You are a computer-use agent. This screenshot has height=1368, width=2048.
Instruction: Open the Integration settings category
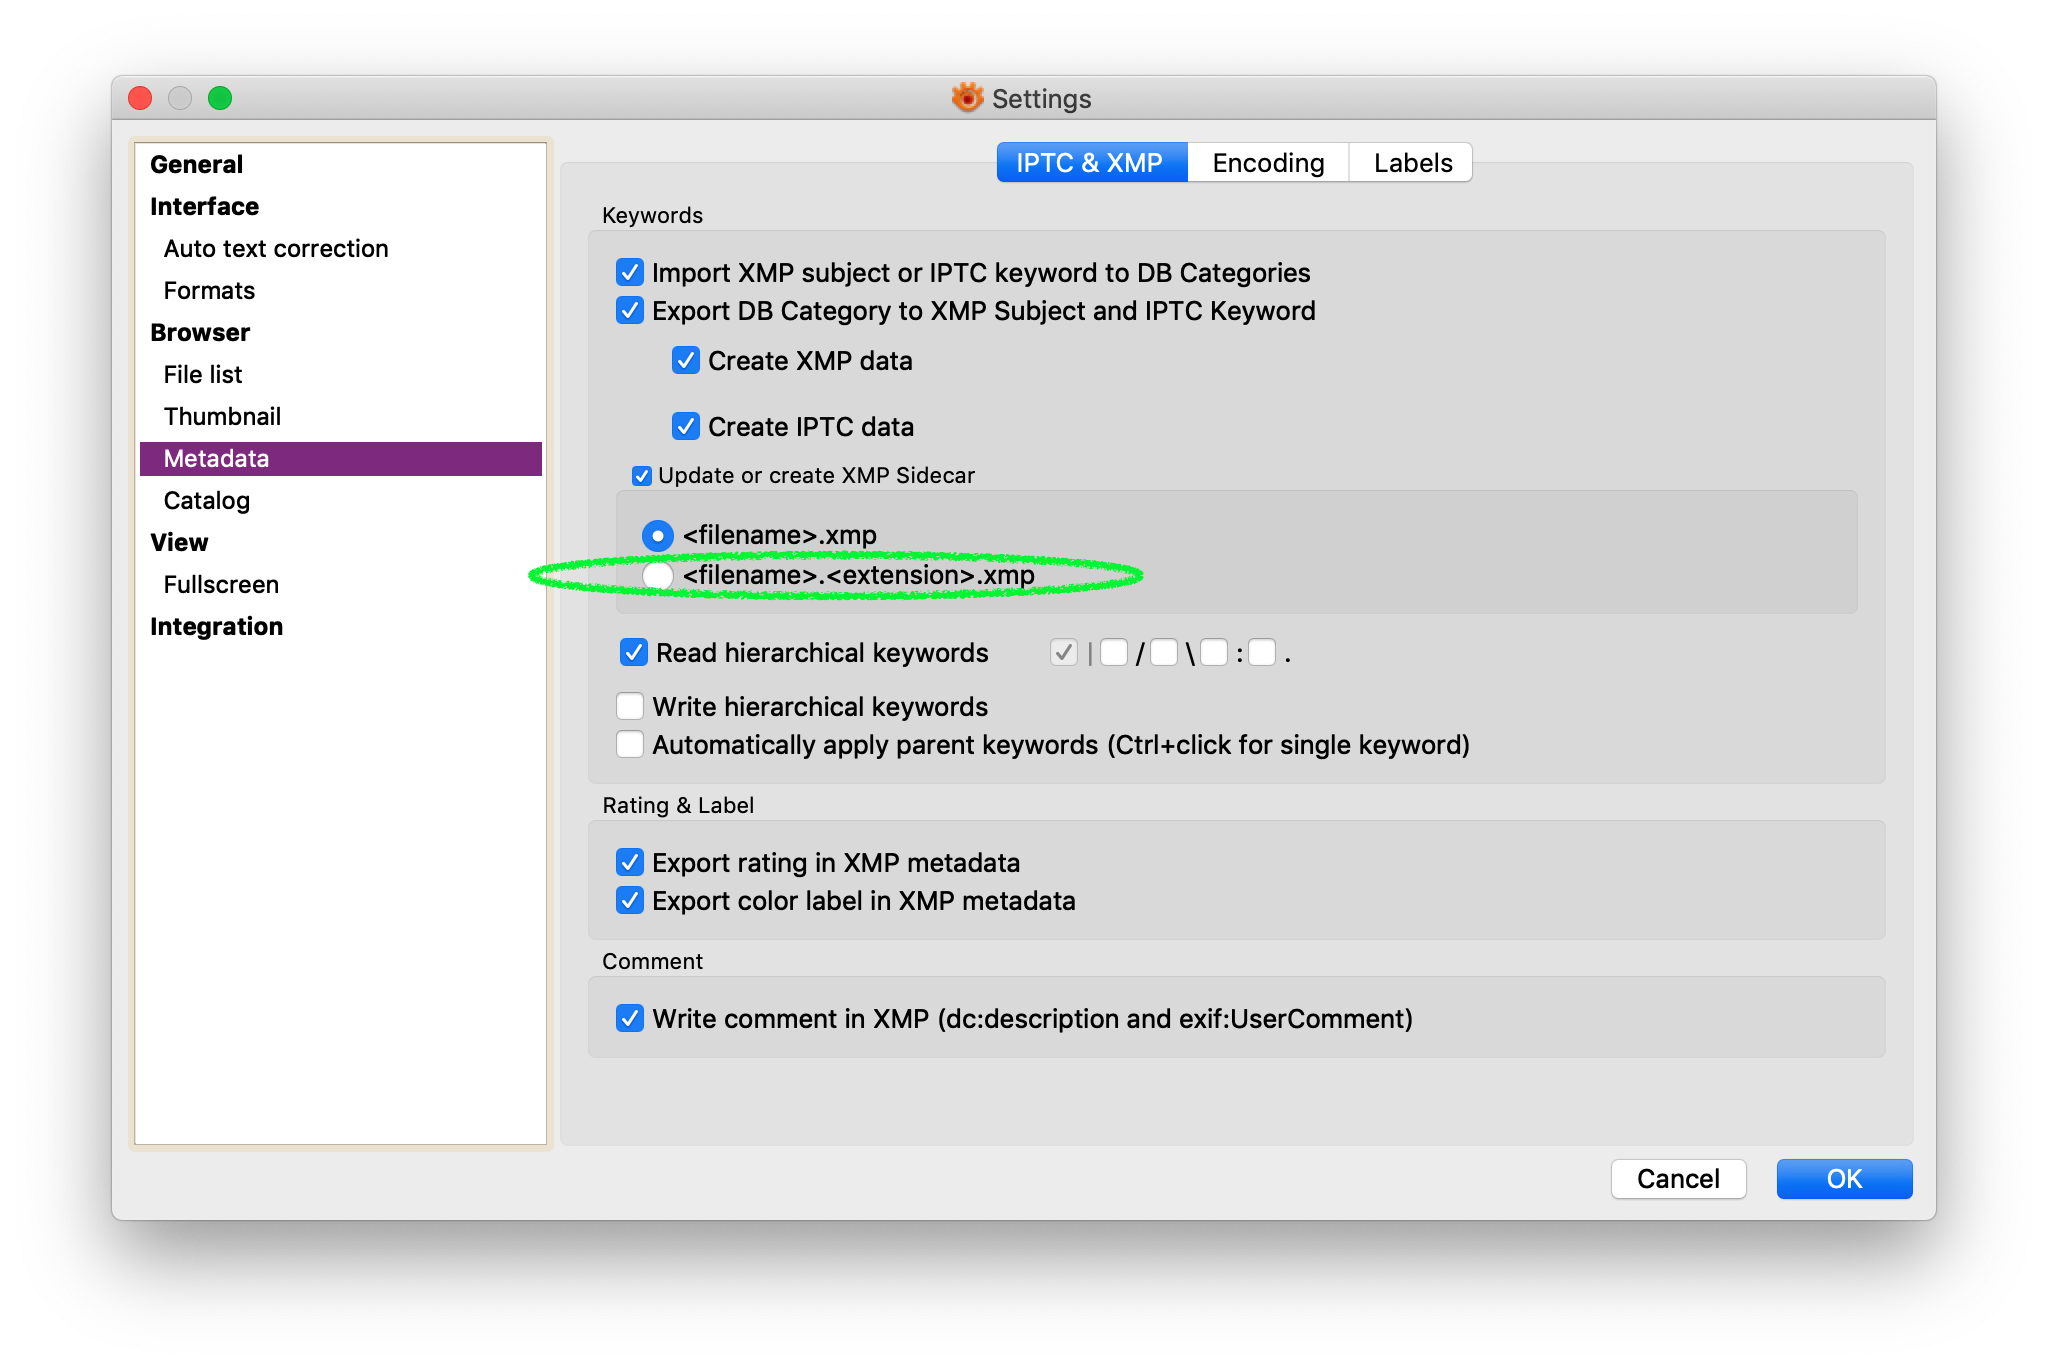pyautogui.click(x=216, y=627)
